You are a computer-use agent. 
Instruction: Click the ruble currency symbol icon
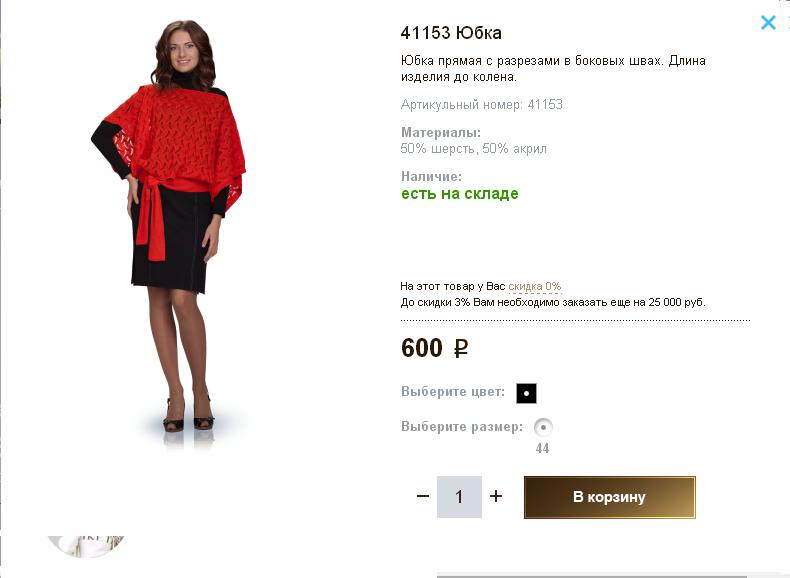pos(460,349)
